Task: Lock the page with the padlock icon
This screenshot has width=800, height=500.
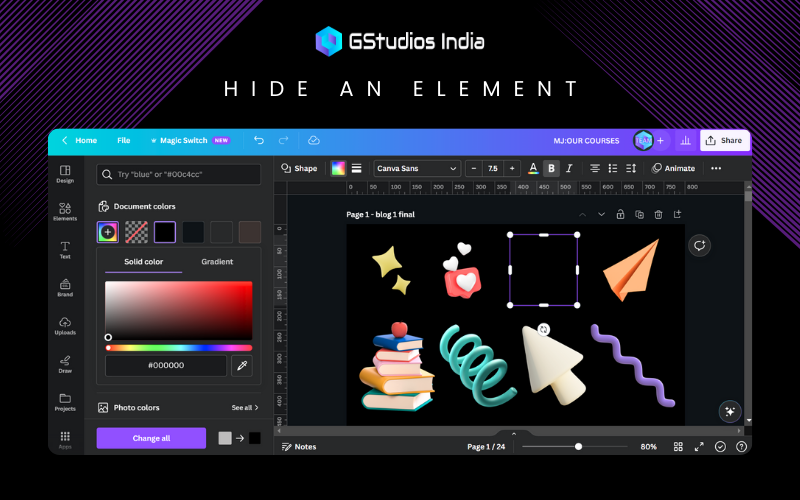Action: [620, 214]
